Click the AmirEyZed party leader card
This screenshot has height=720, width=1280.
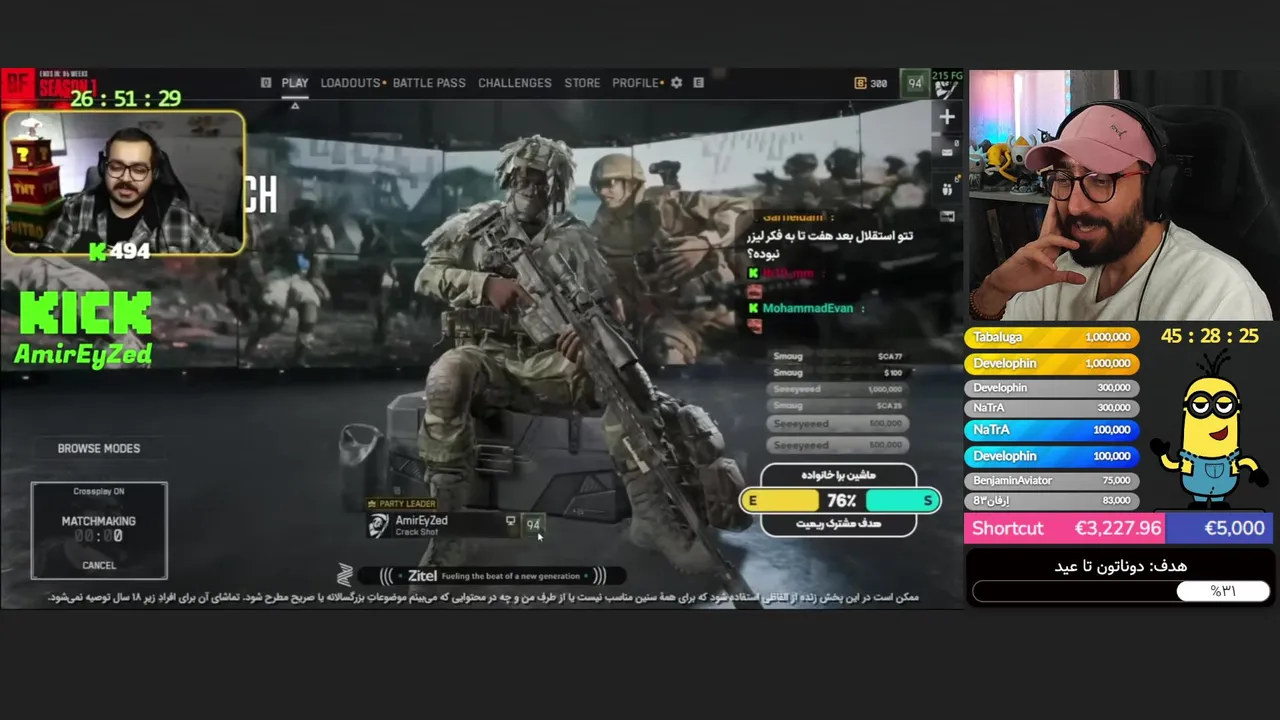[457, 525]
